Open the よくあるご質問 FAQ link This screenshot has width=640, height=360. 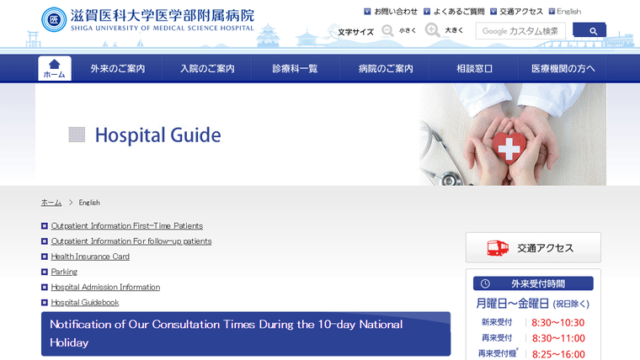point(459,11)
